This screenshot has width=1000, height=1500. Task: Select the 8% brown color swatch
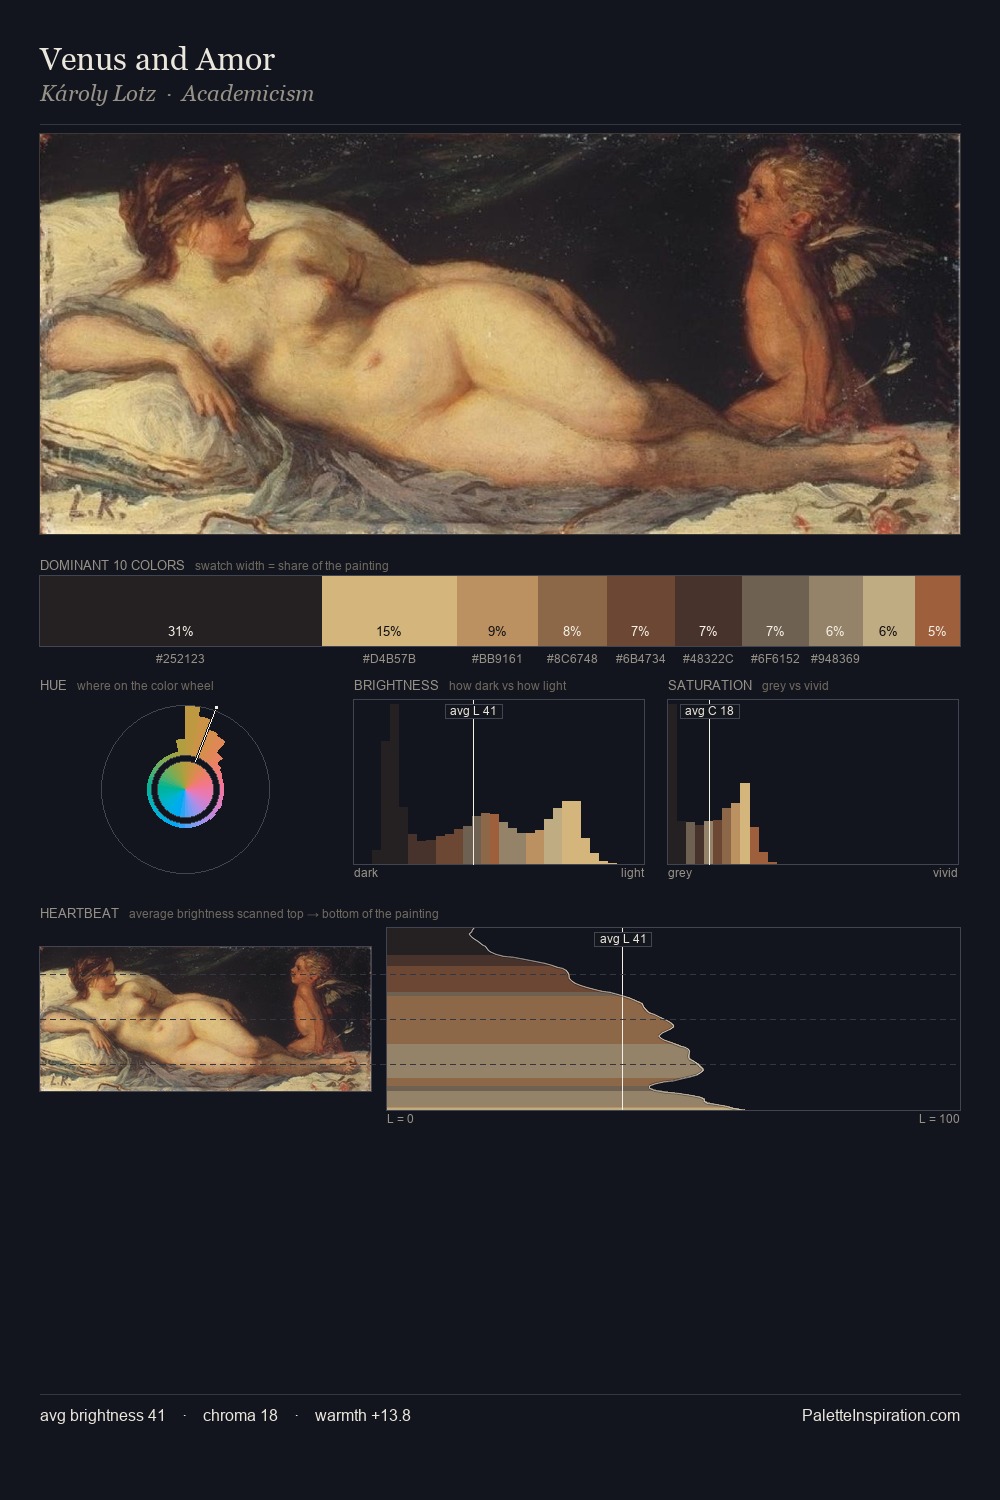[x=572, y=611]
